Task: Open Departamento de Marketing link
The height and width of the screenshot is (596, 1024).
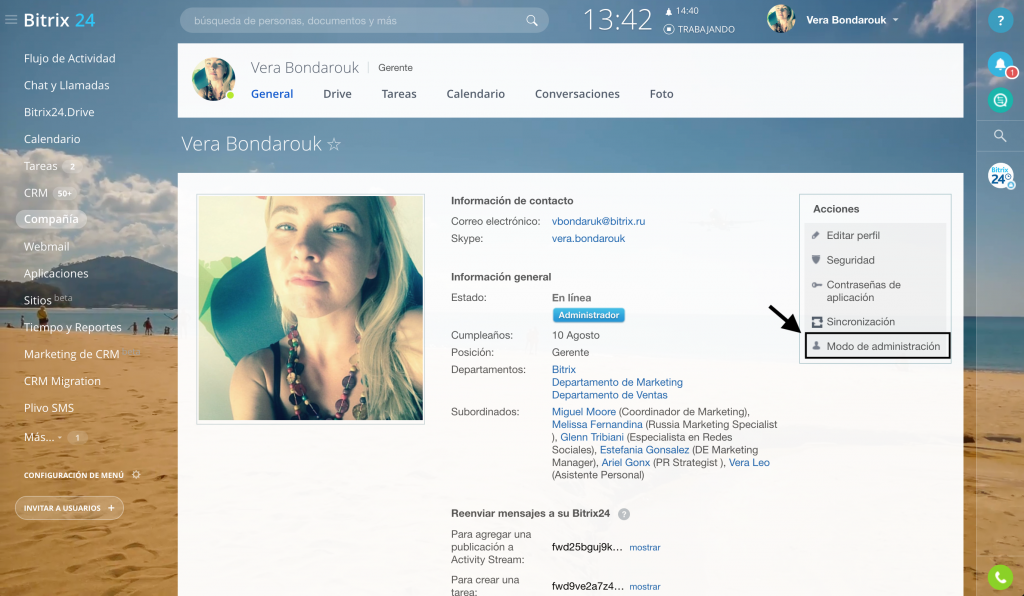Action: coord(617,382)
